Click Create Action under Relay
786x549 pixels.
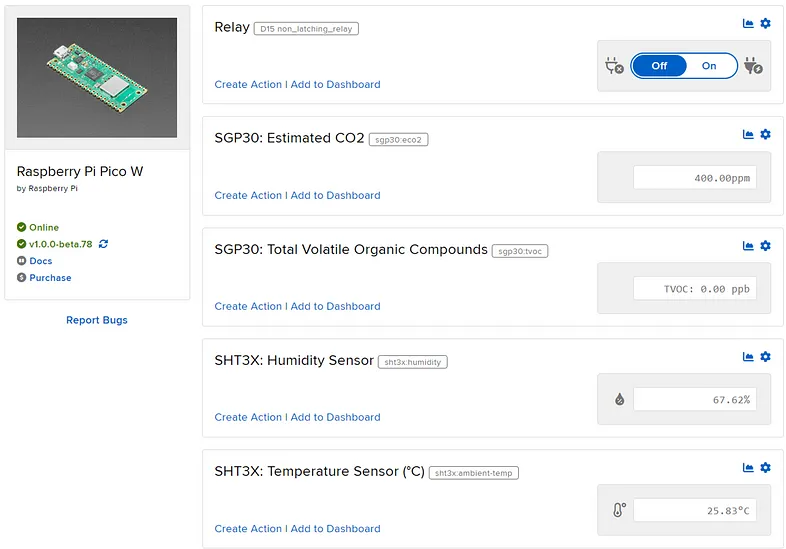(248, 84)
